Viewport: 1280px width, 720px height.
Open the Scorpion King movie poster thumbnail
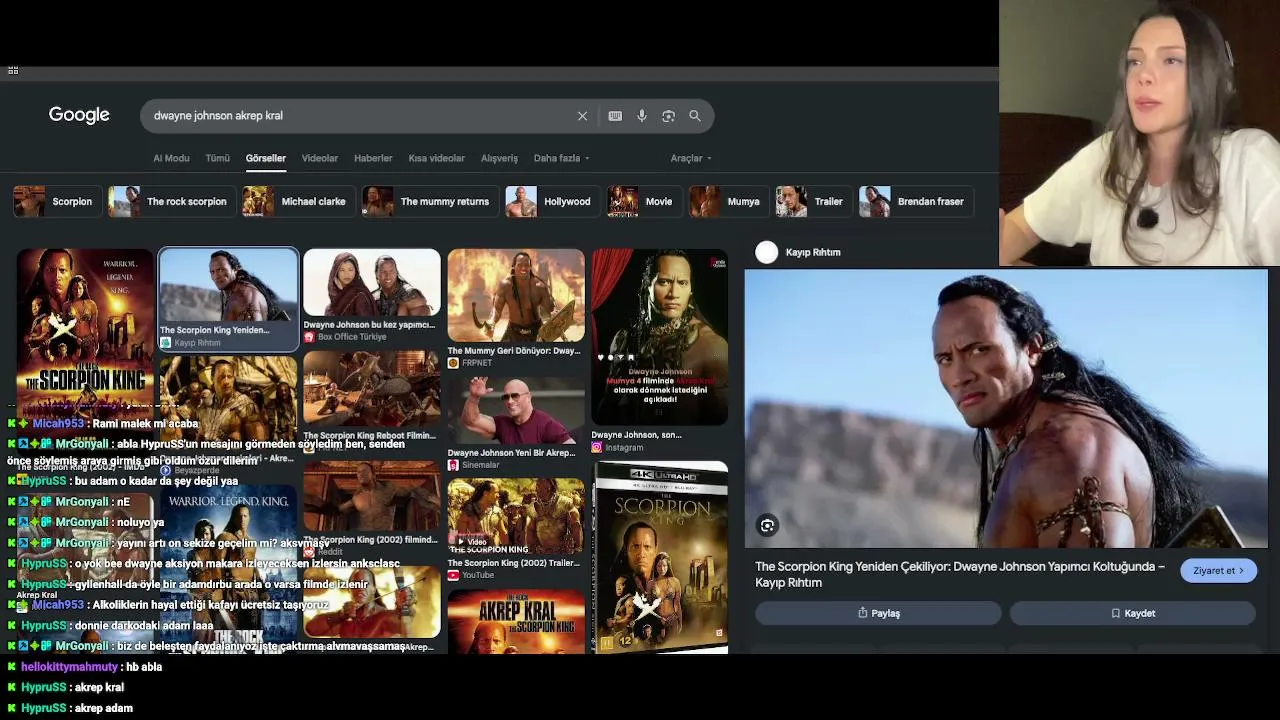coord(85,332)
